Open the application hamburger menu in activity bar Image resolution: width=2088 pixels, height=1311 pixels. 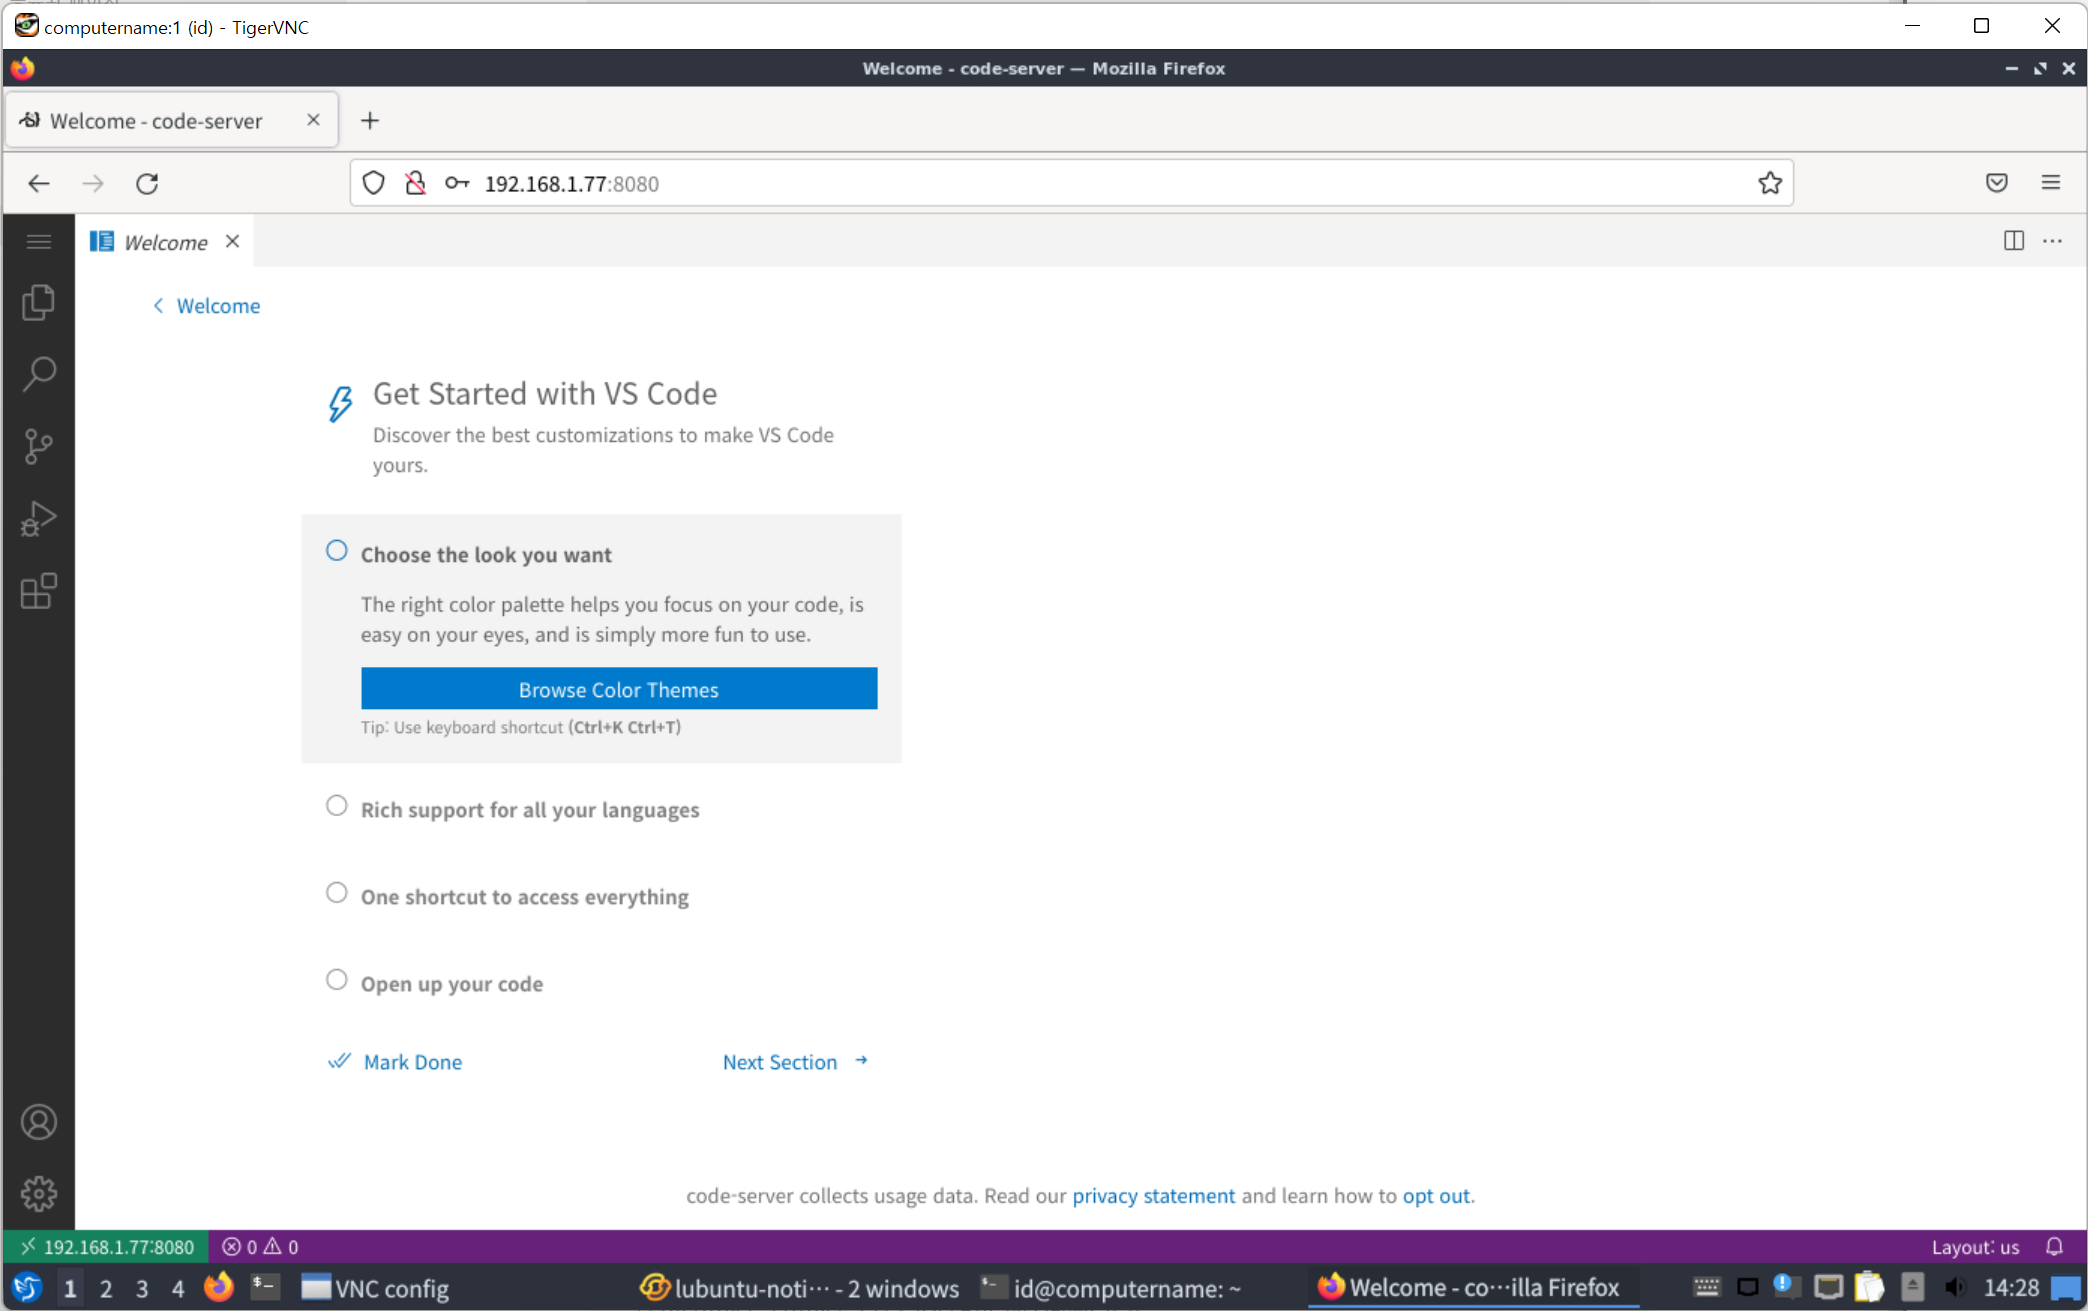point(38,241)
